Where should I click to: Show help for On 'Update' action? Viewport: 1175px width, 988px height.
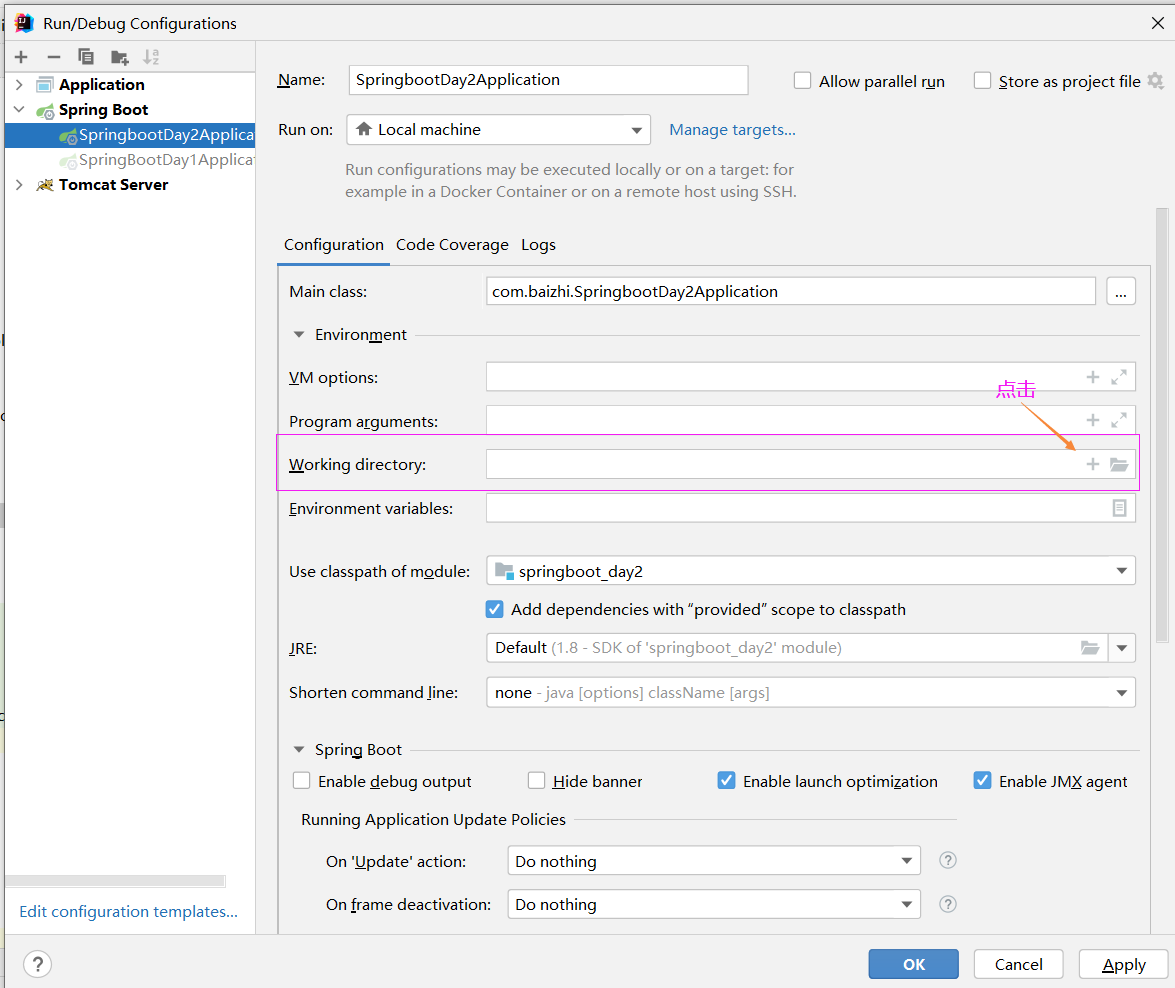point(947,861)
